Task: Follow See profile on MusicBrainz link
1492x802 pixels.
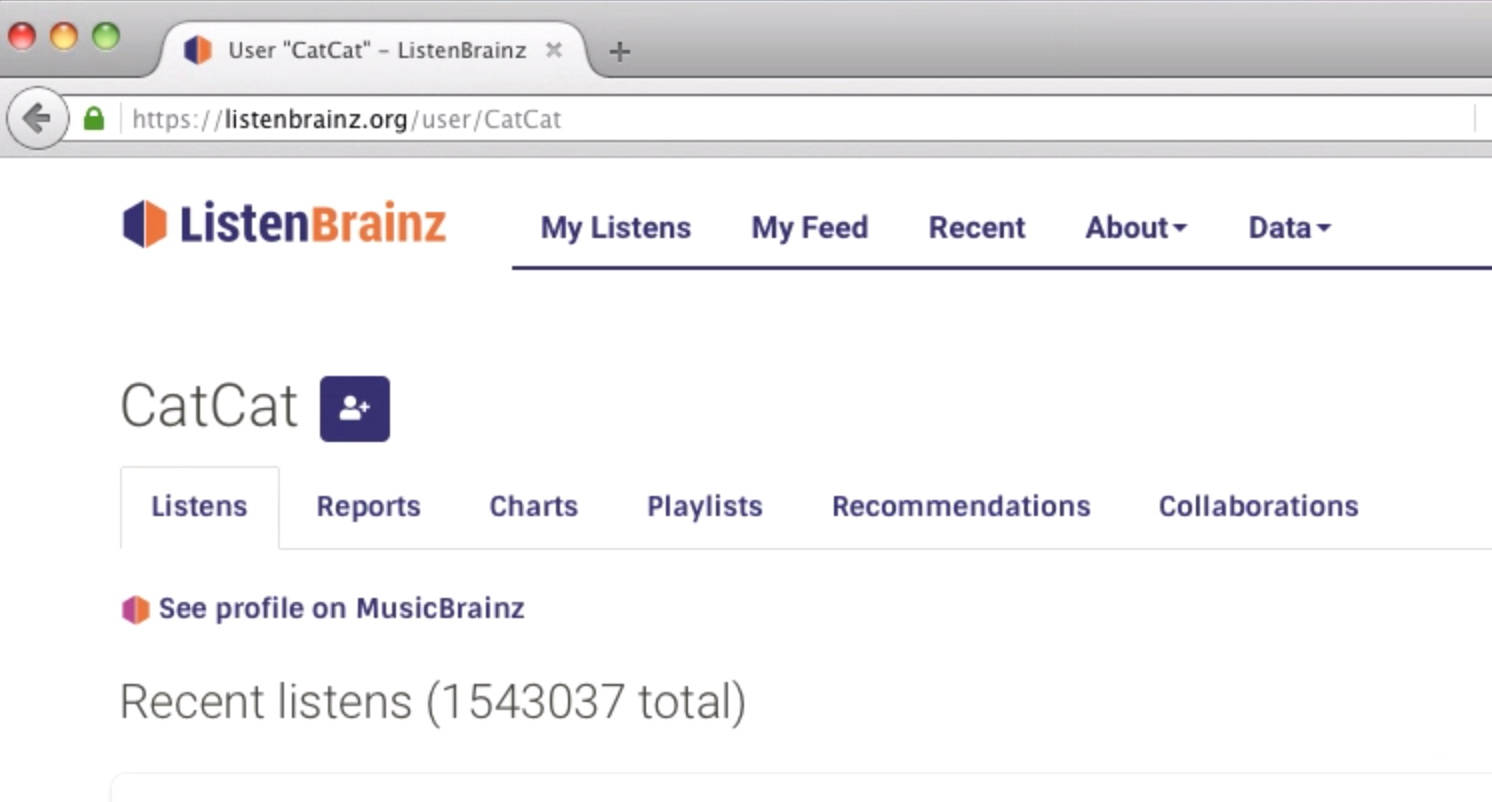Action: (x=341, y=609)
